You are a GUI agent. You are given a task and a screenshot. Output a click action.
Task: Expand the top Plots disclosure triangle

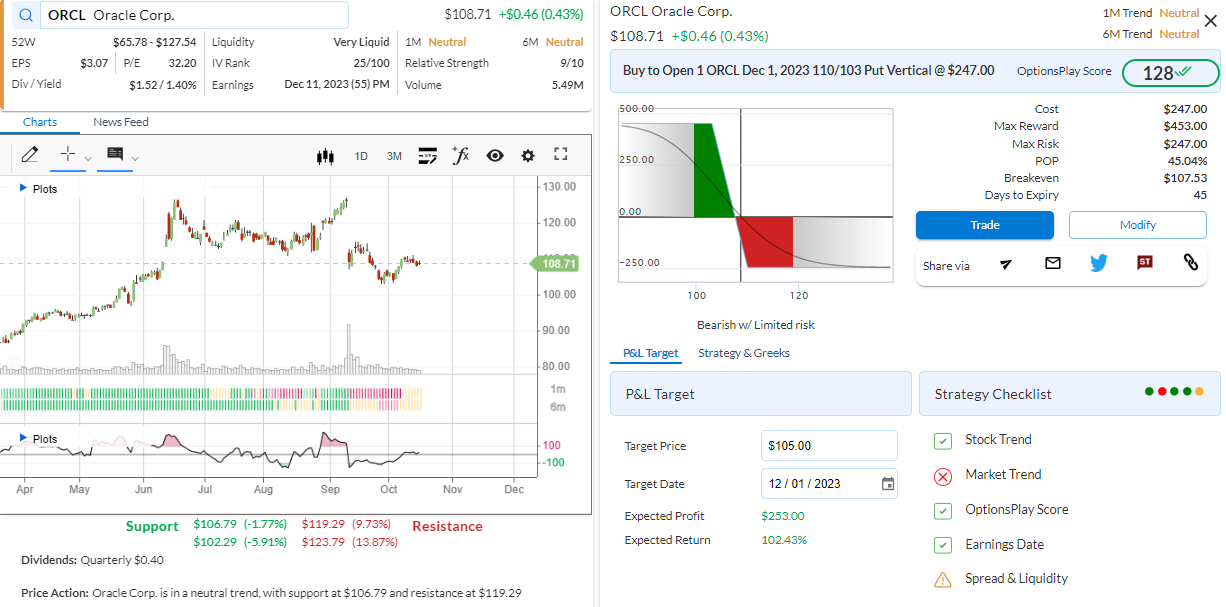click(x=24, y=188)
